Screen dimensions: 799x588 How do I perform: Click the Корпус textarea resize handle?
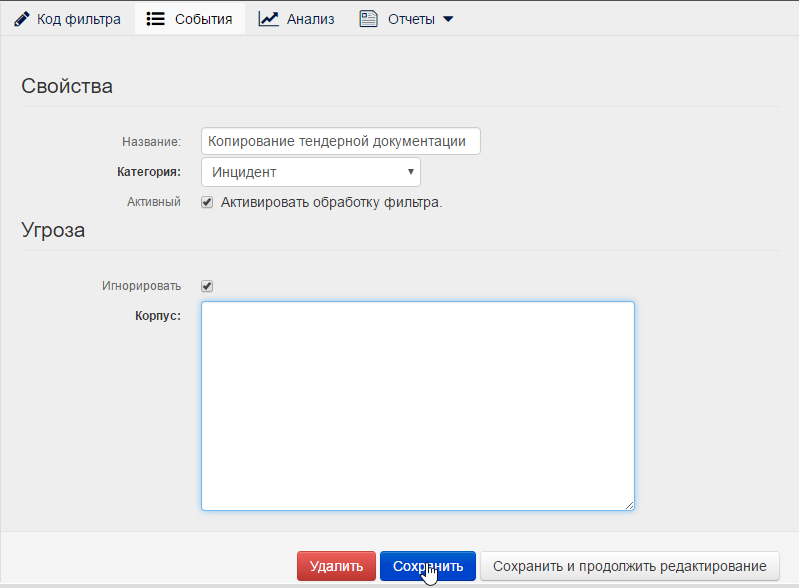tap(629, 505)
